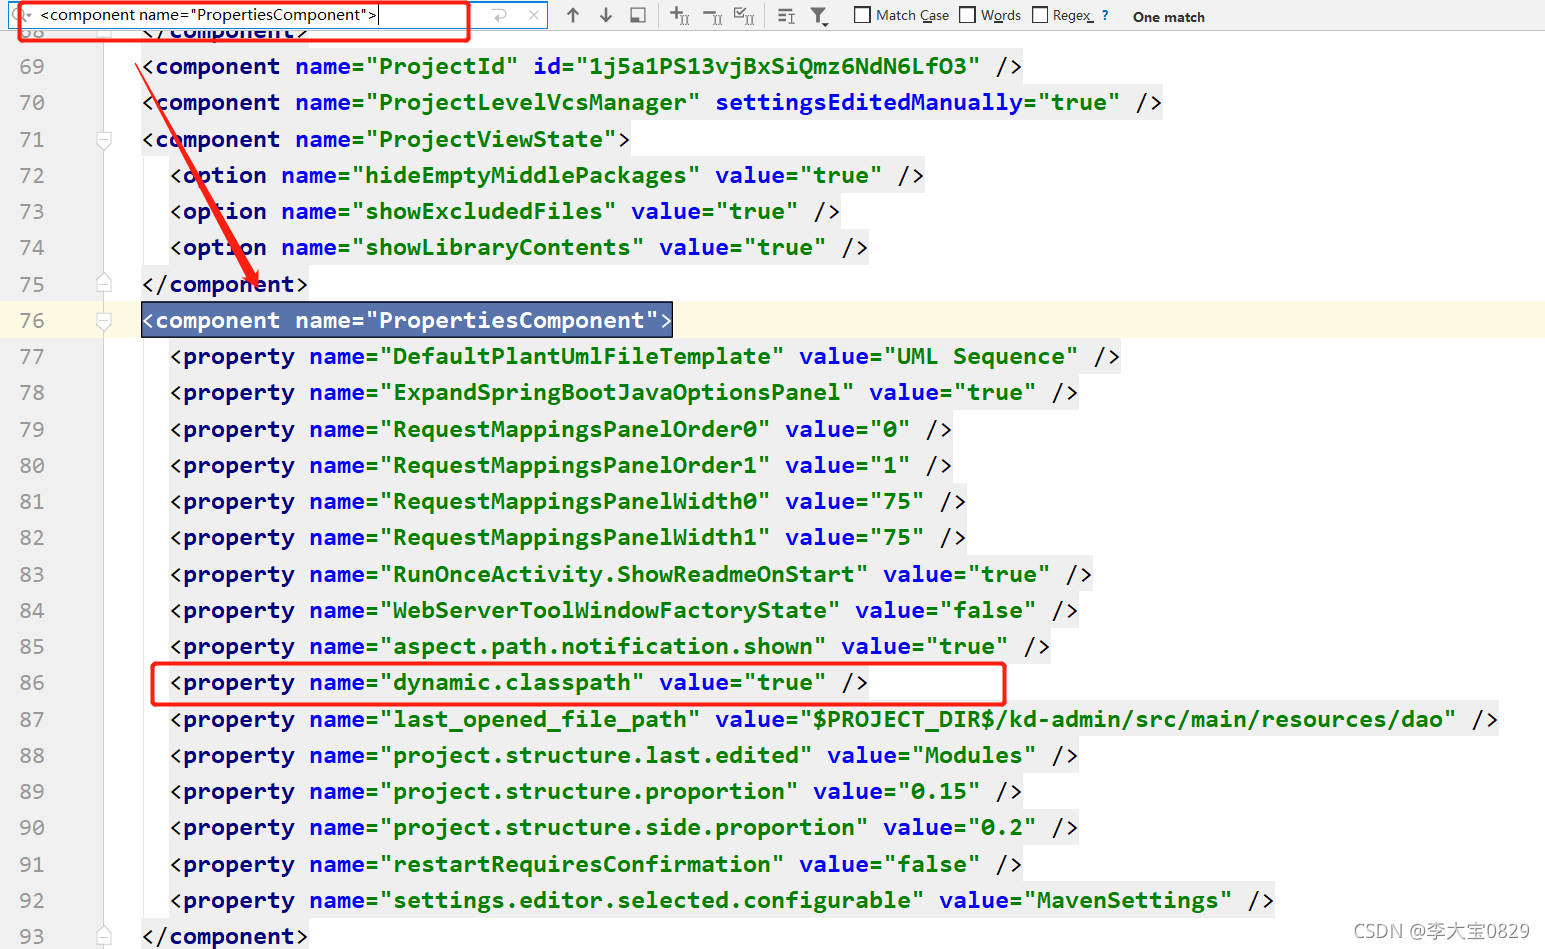Click the previous occurrence up arrow
The width and height of the screenshot is (1545, 949).
click(x=572, y=15)
